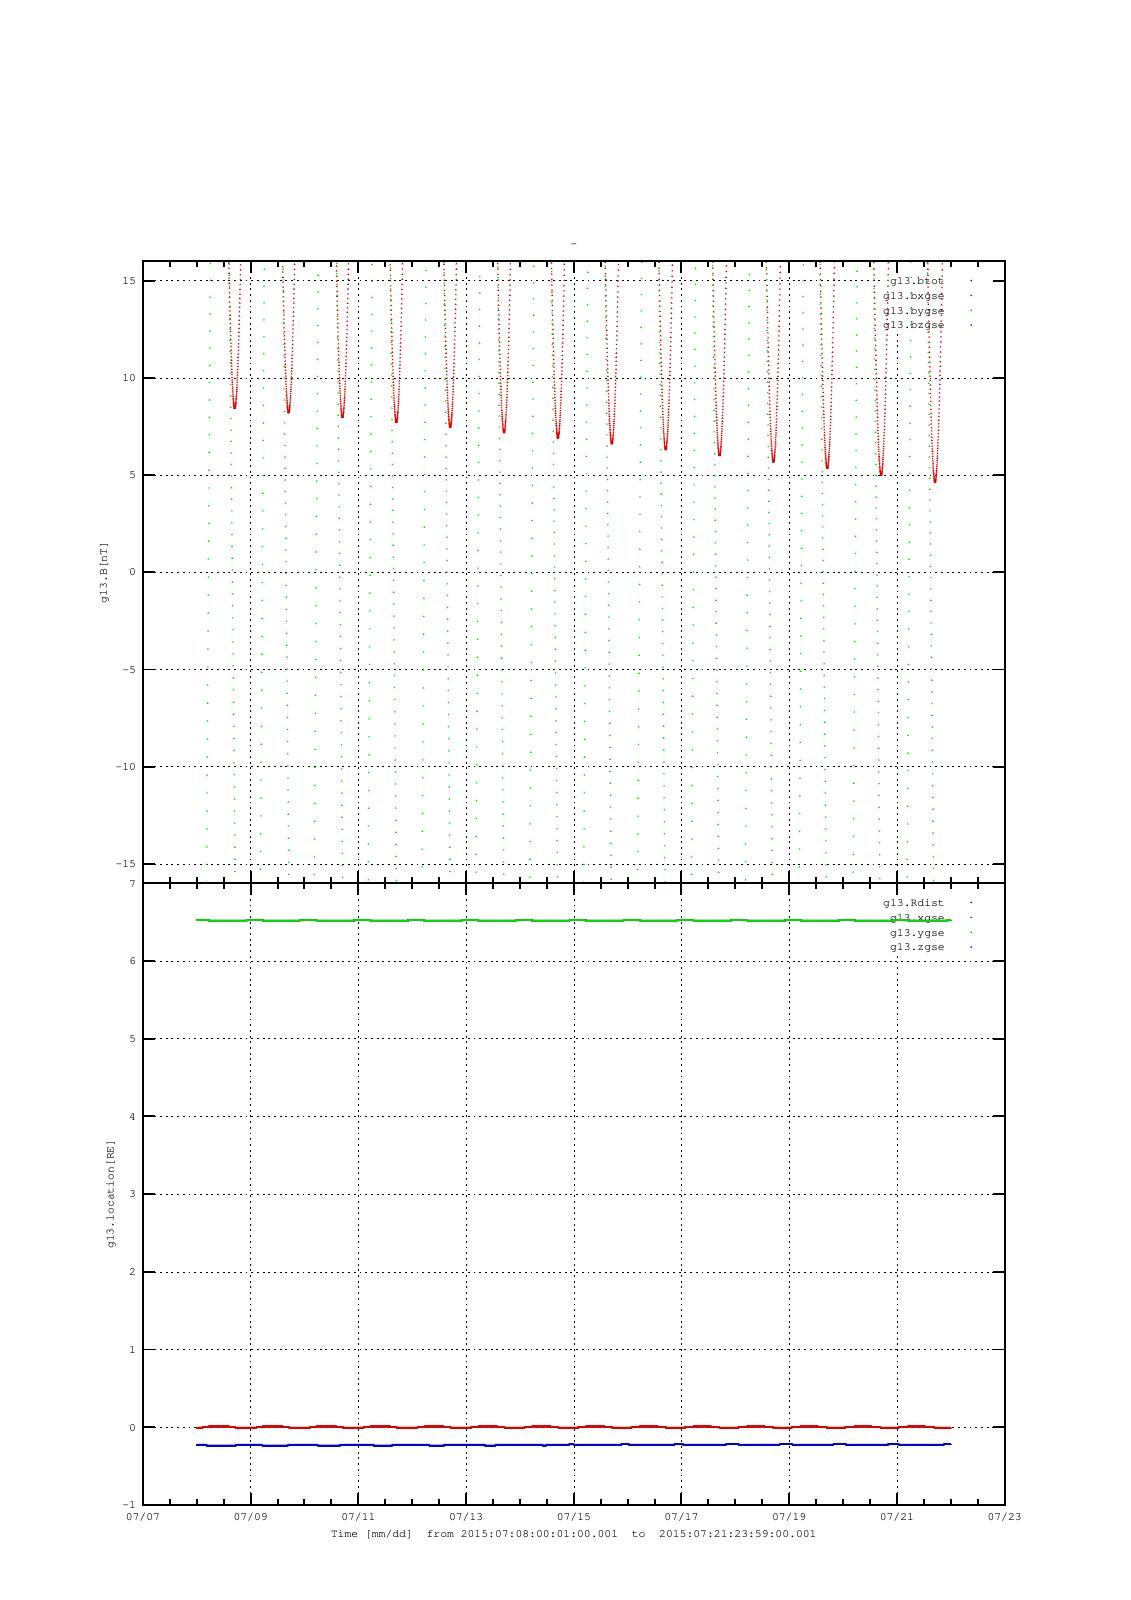Select the 4 tick on the location axis

pyautogui.click(x=132, y=1117)
